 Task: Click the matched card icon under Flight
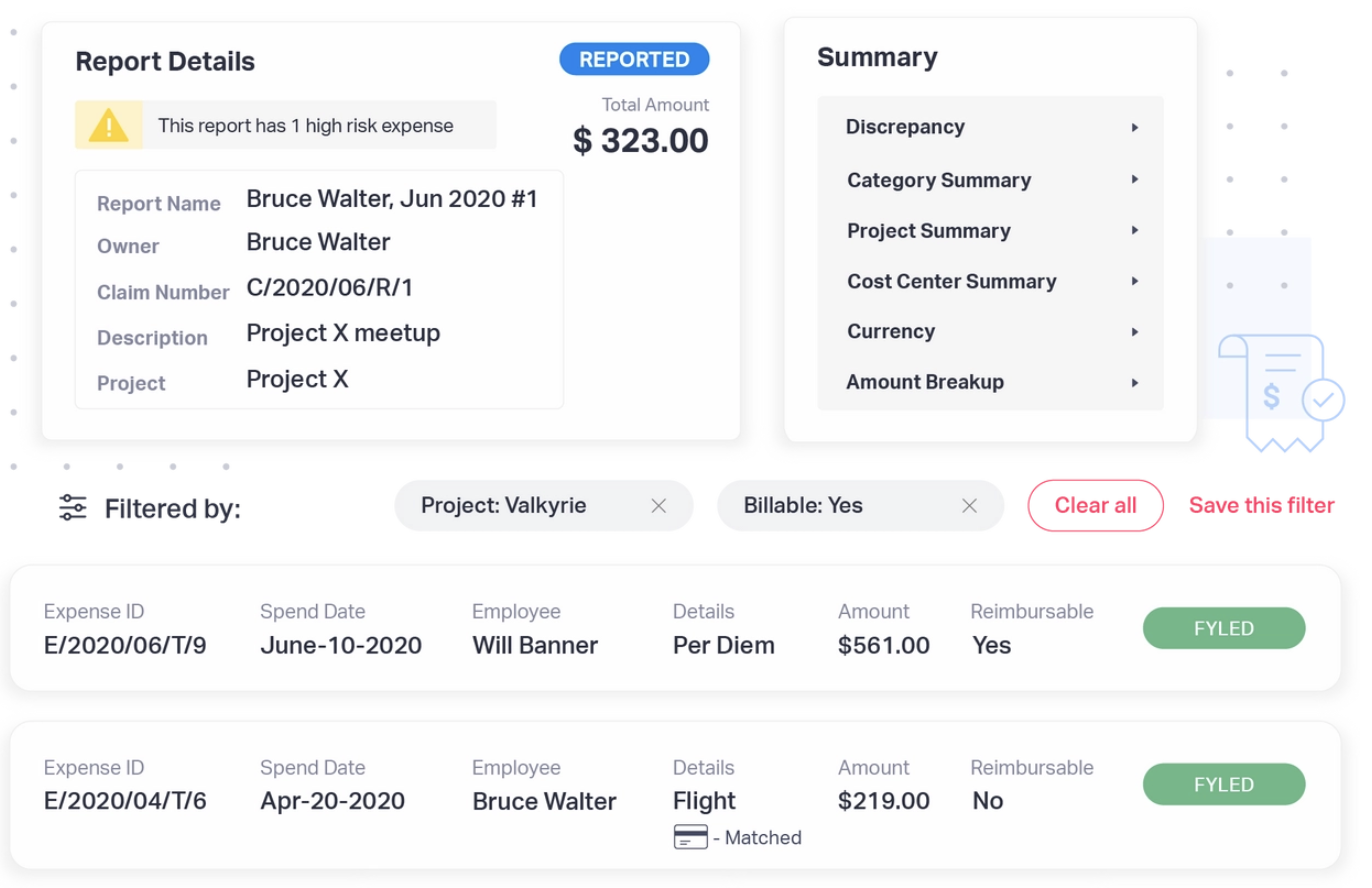(690, 838)
